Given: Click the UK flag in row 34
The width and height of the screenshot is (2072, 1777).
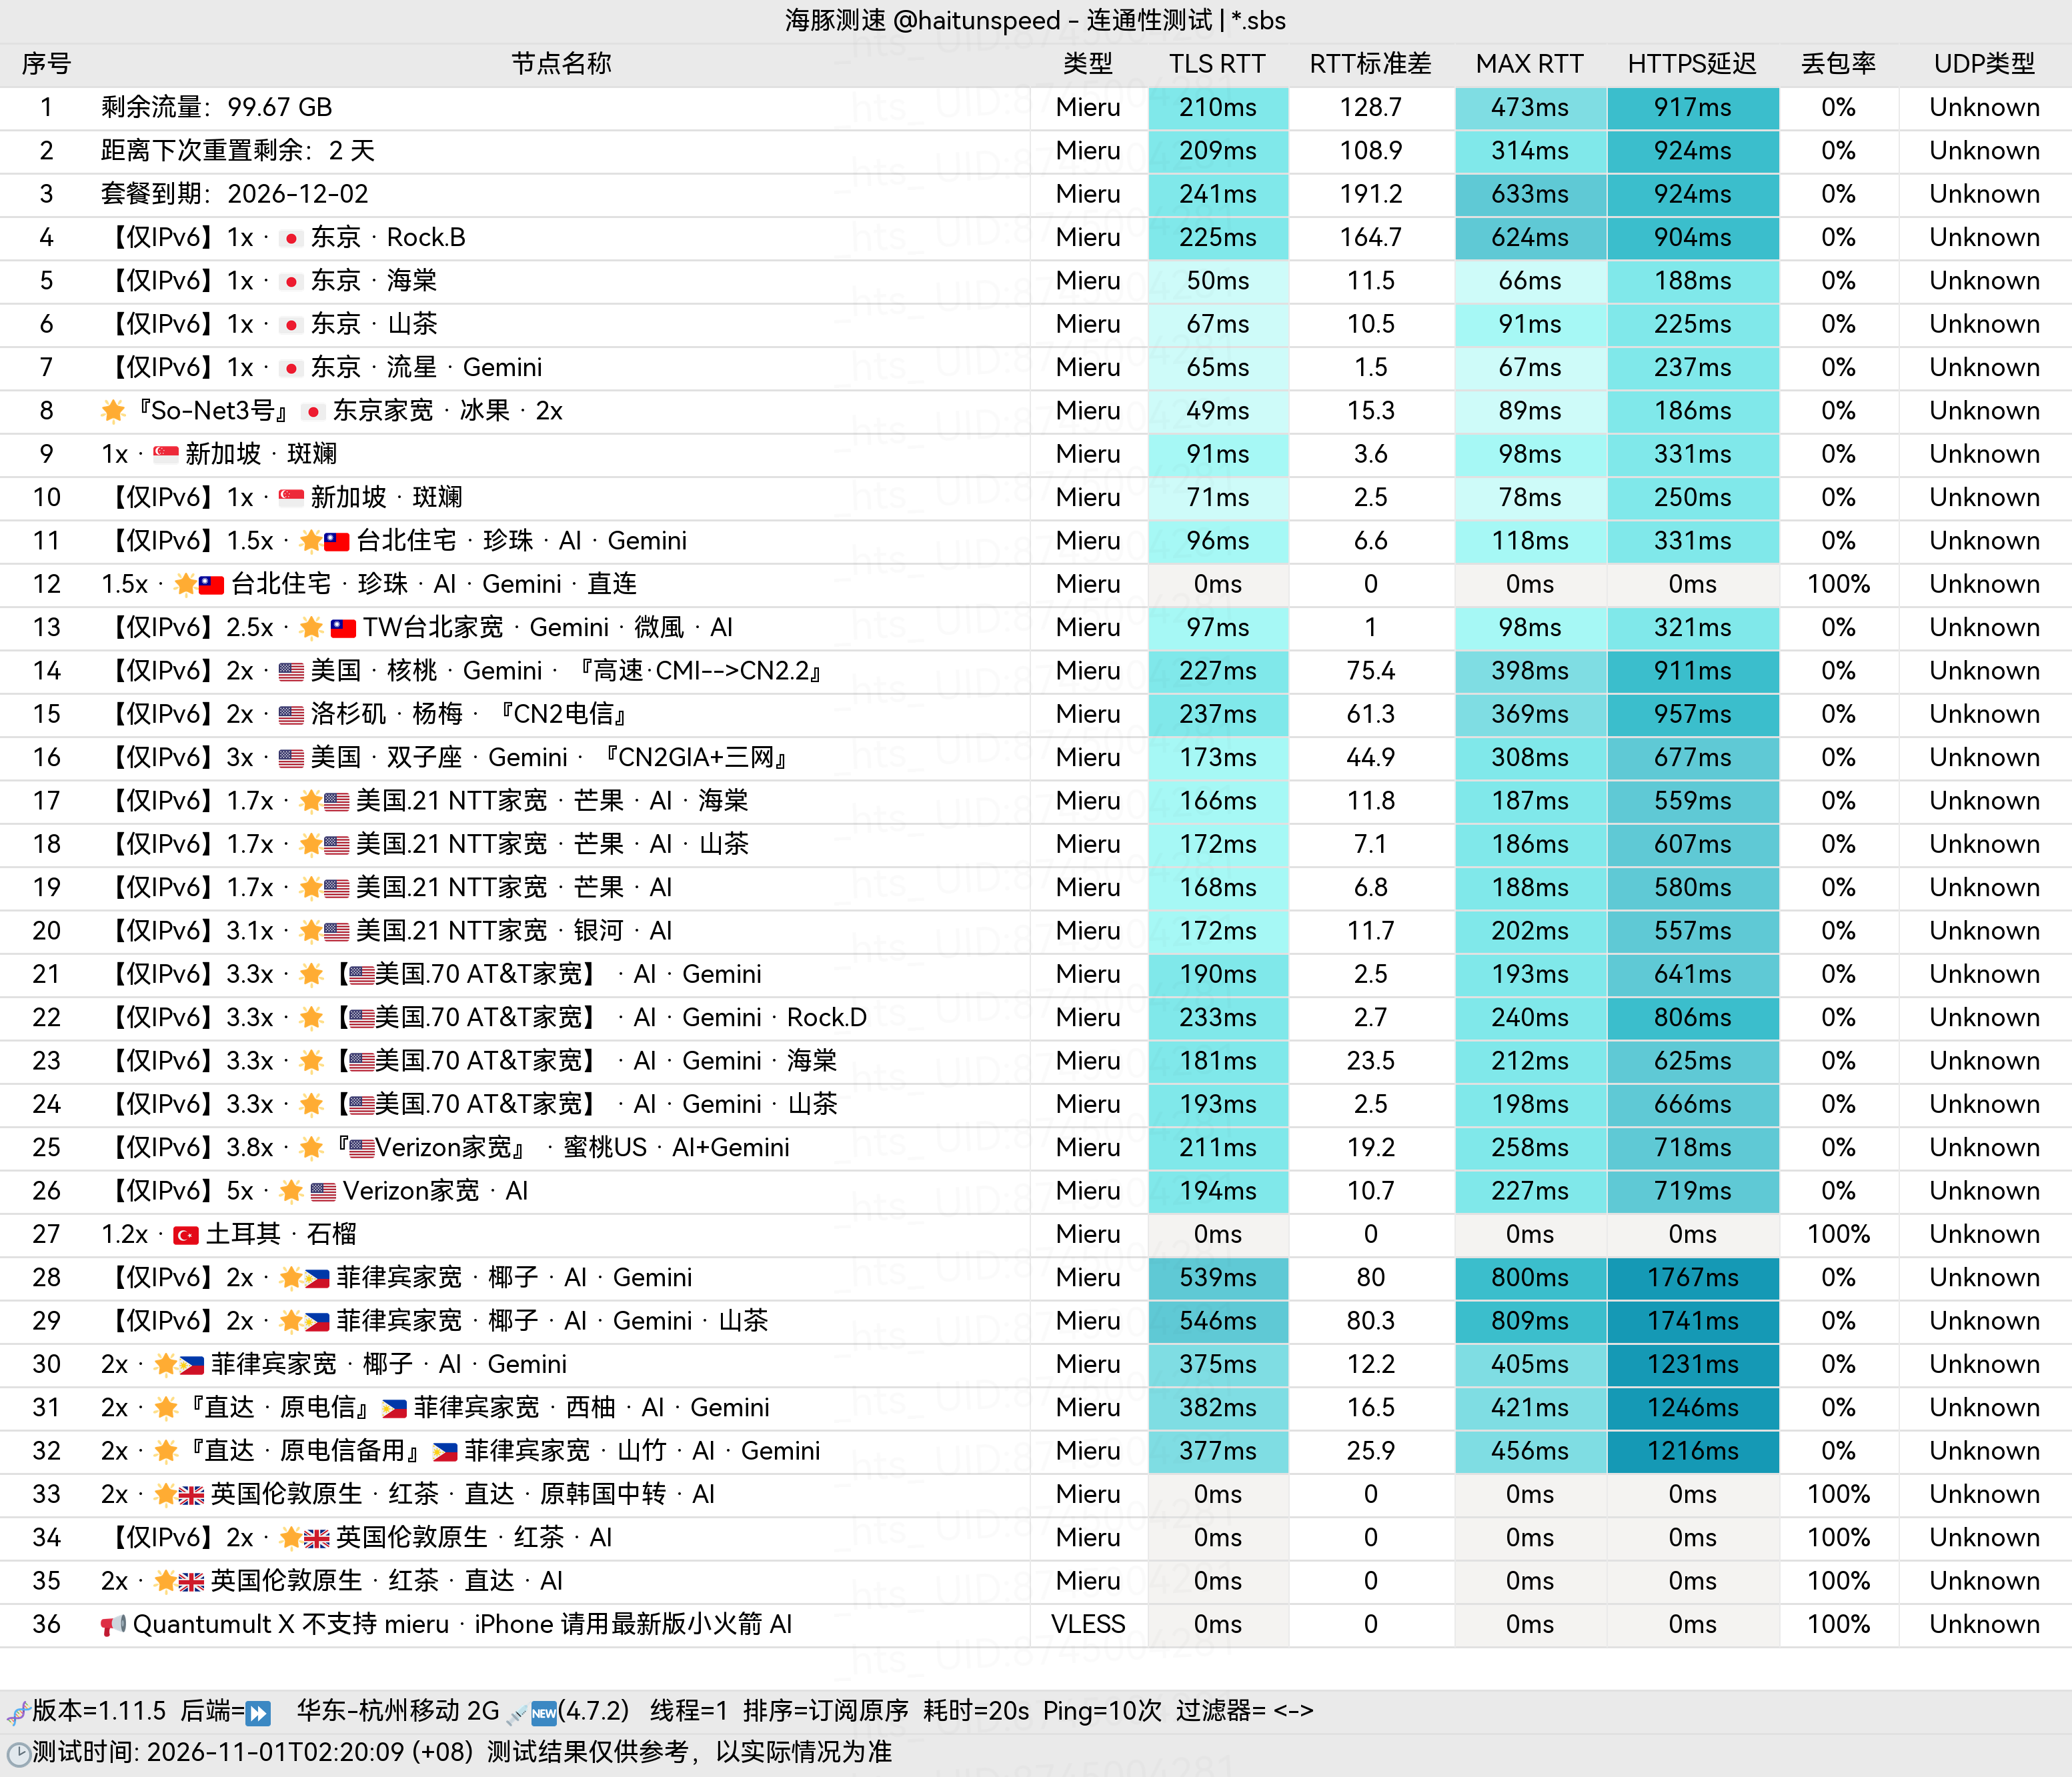Looking at the screenshot, I should point(316,1538).
